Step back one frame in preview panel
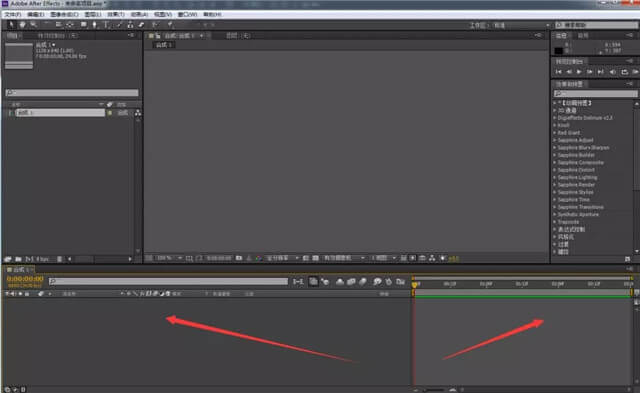Image resolution: width=640 pixels, height=393 pixels. pos(569,72)
